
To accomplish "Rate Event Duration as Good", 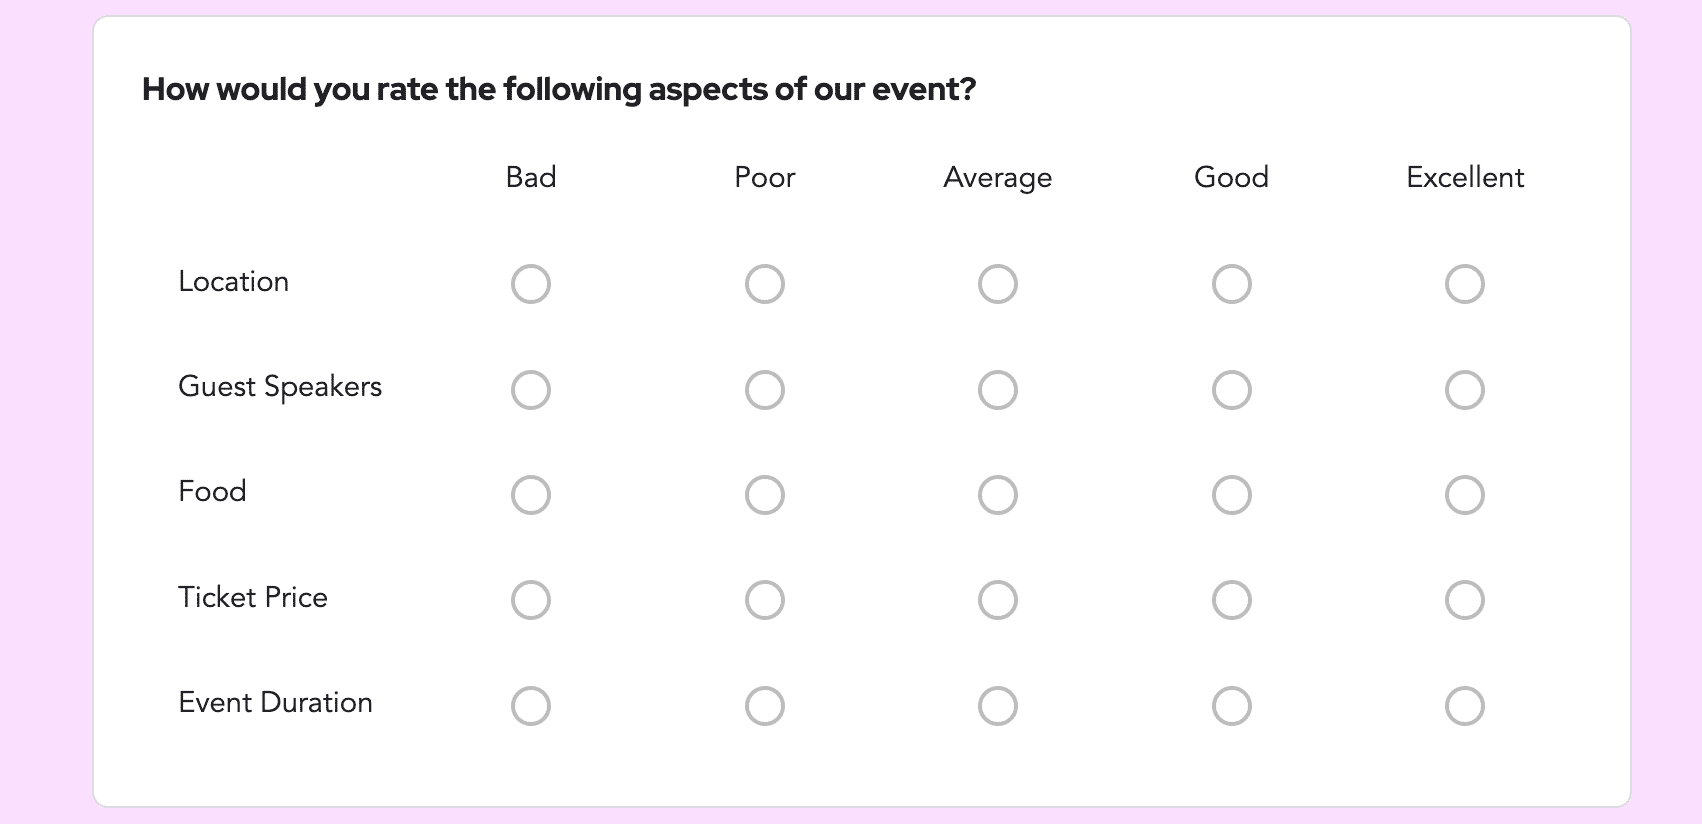I will tap(1231, 705).
